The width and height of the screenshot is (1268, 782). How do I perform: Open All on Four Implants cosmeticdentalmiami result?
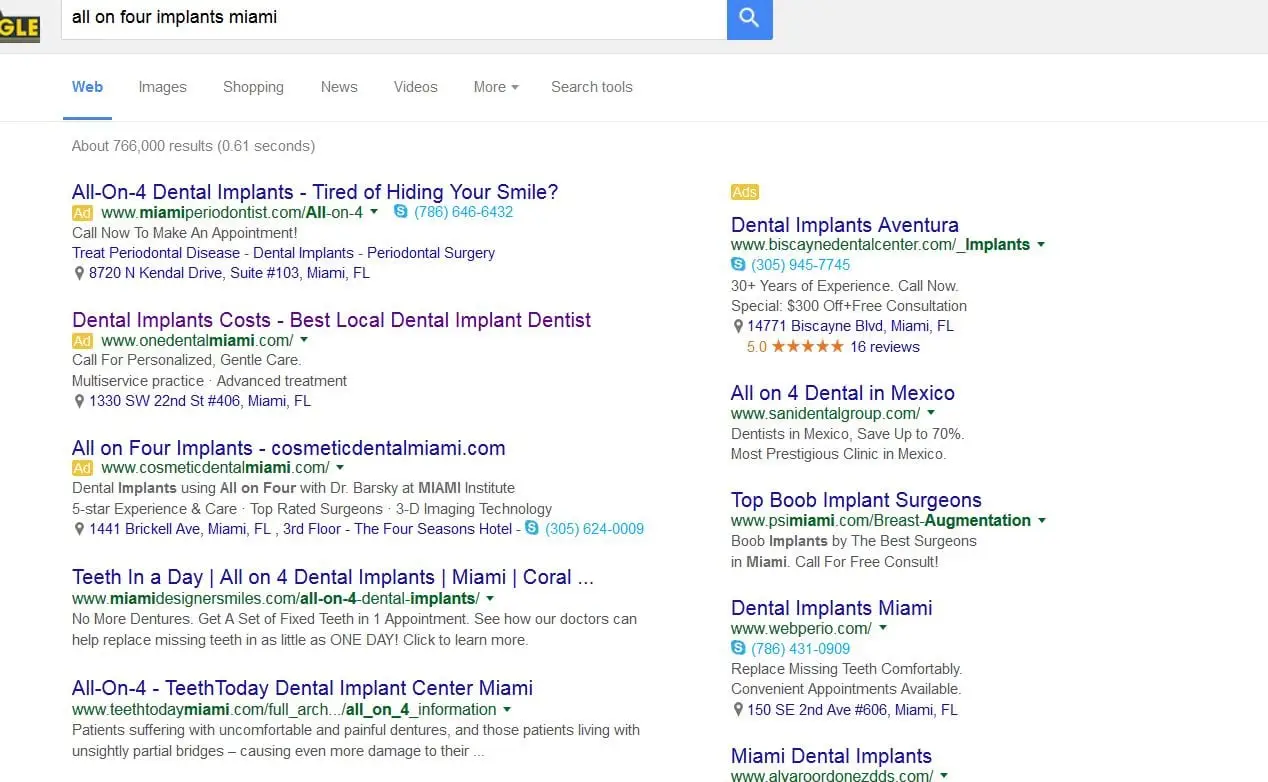pos(289,448)
